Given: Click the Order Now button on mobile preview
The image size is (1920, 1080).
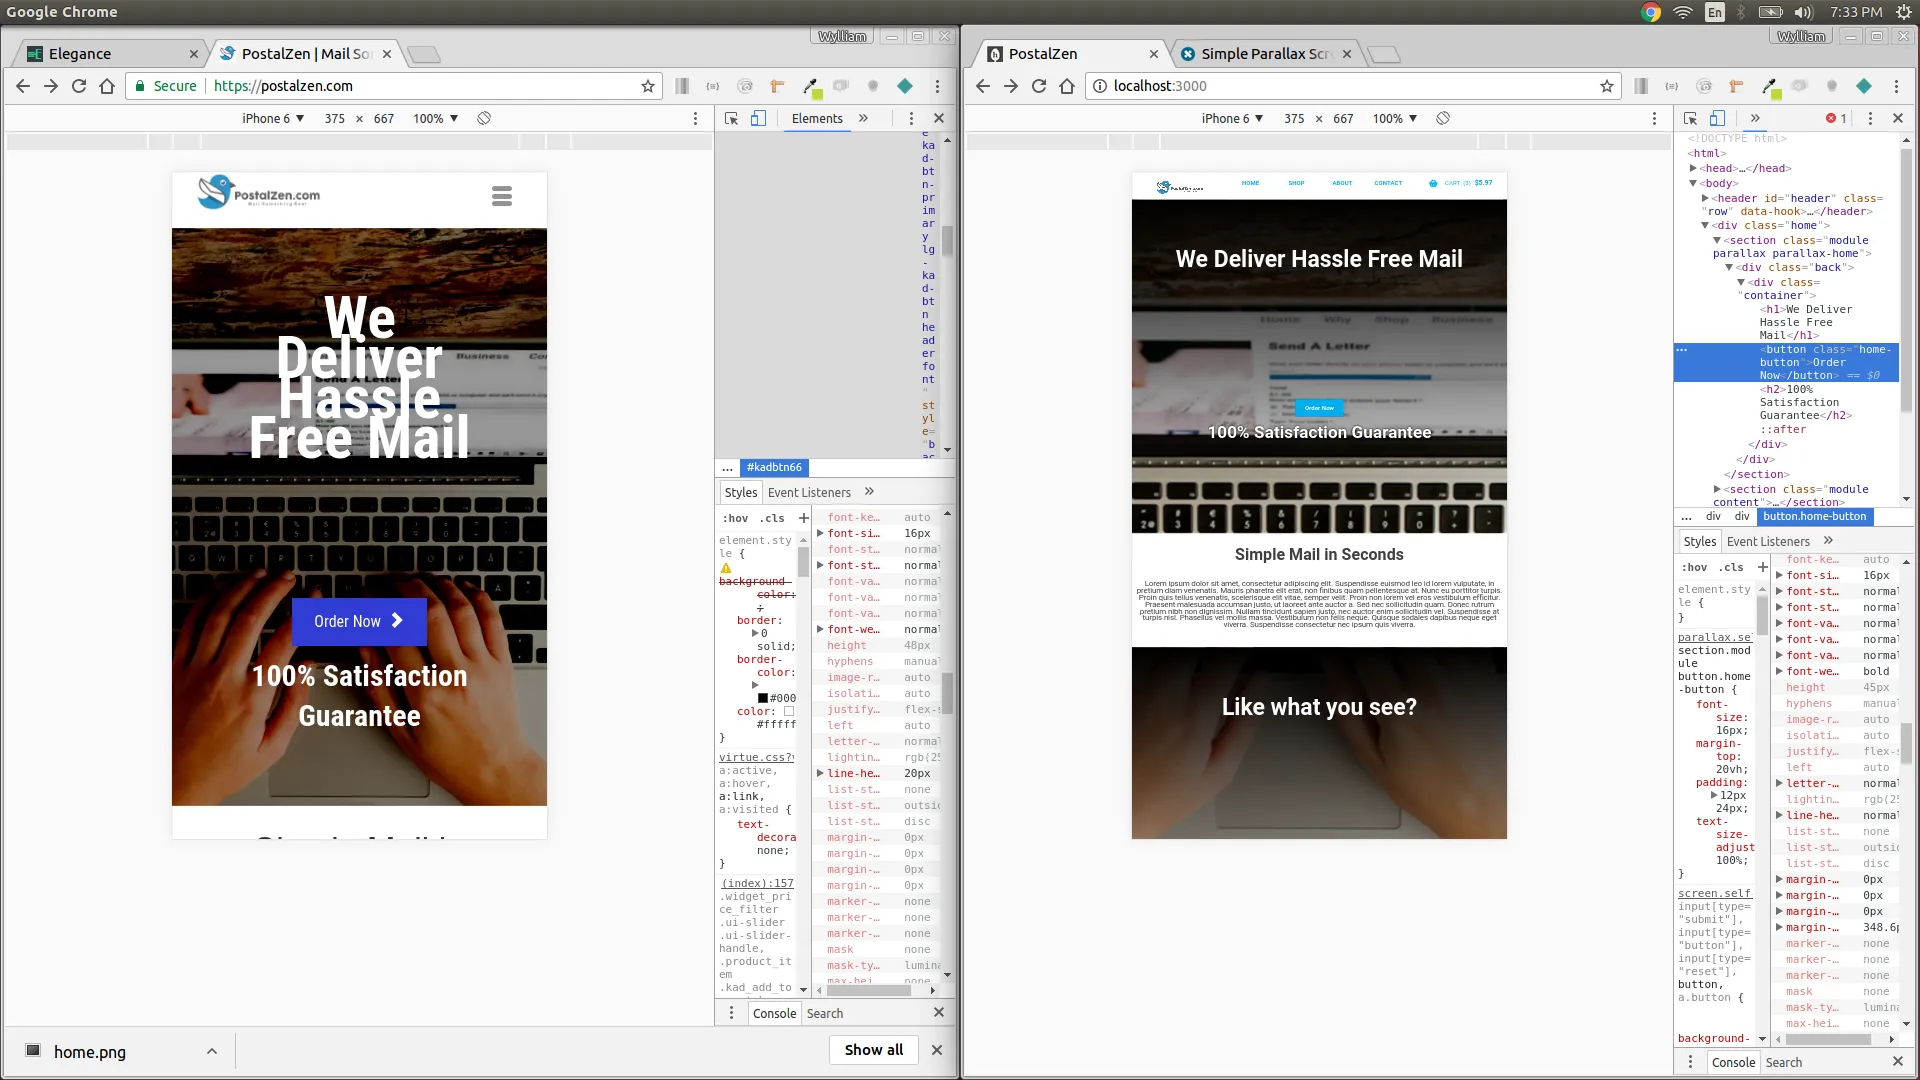Looking at the screenshot, I should point(359,621).
